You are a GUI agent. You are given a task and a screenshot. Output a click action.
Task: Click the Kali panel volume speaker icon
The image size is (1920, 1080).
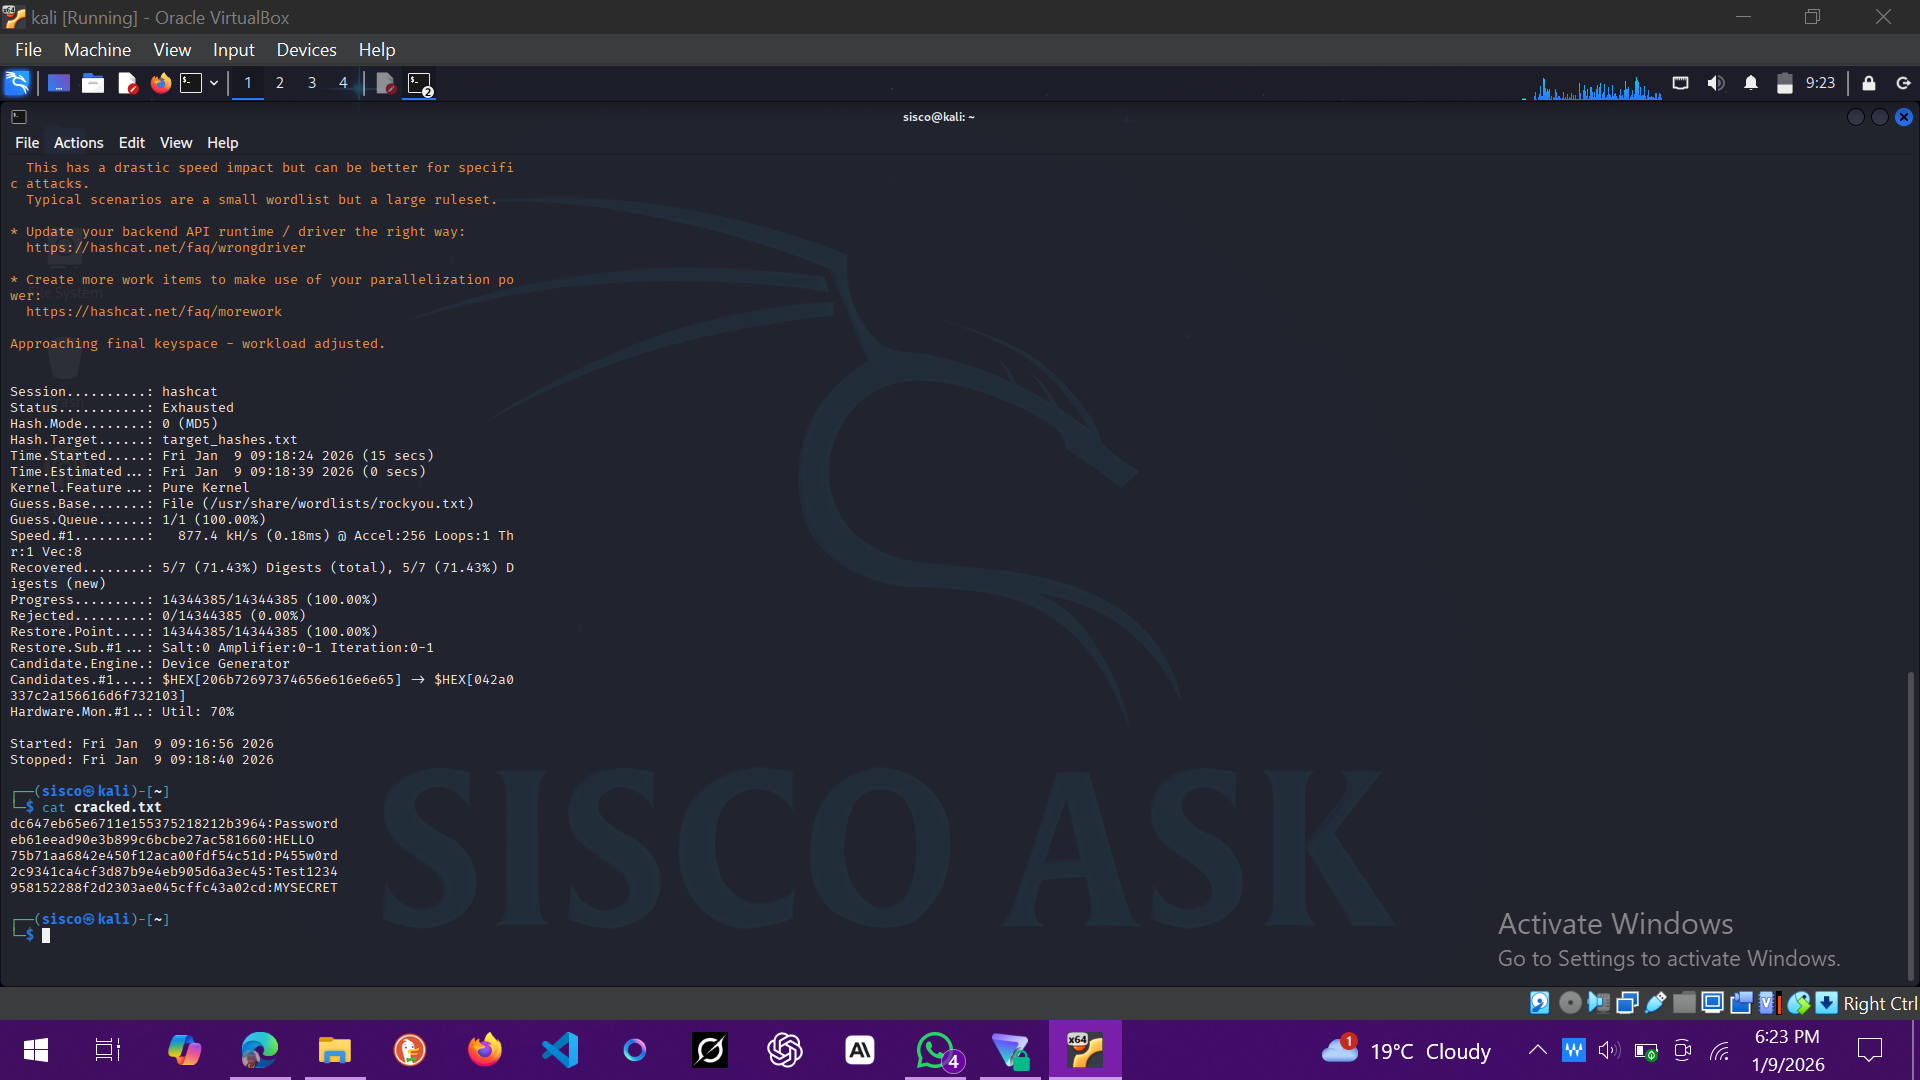coord(1716,83)
